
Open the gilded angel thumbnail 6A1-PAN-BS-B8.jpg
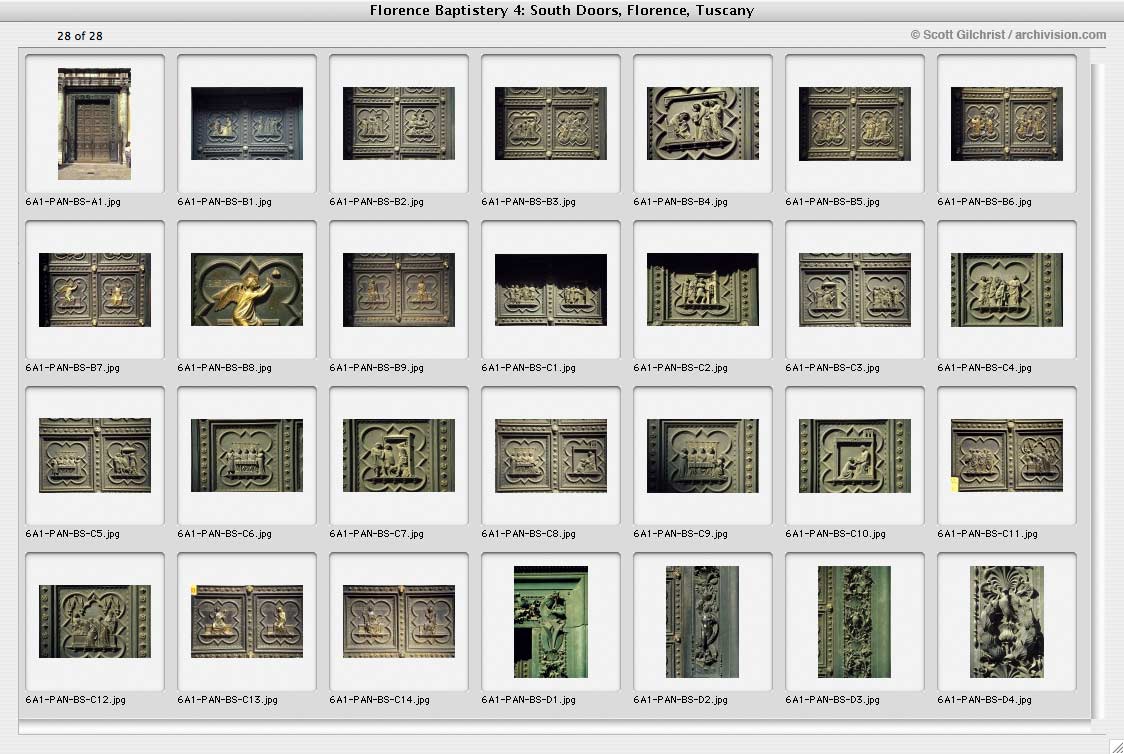coord(247,290)
